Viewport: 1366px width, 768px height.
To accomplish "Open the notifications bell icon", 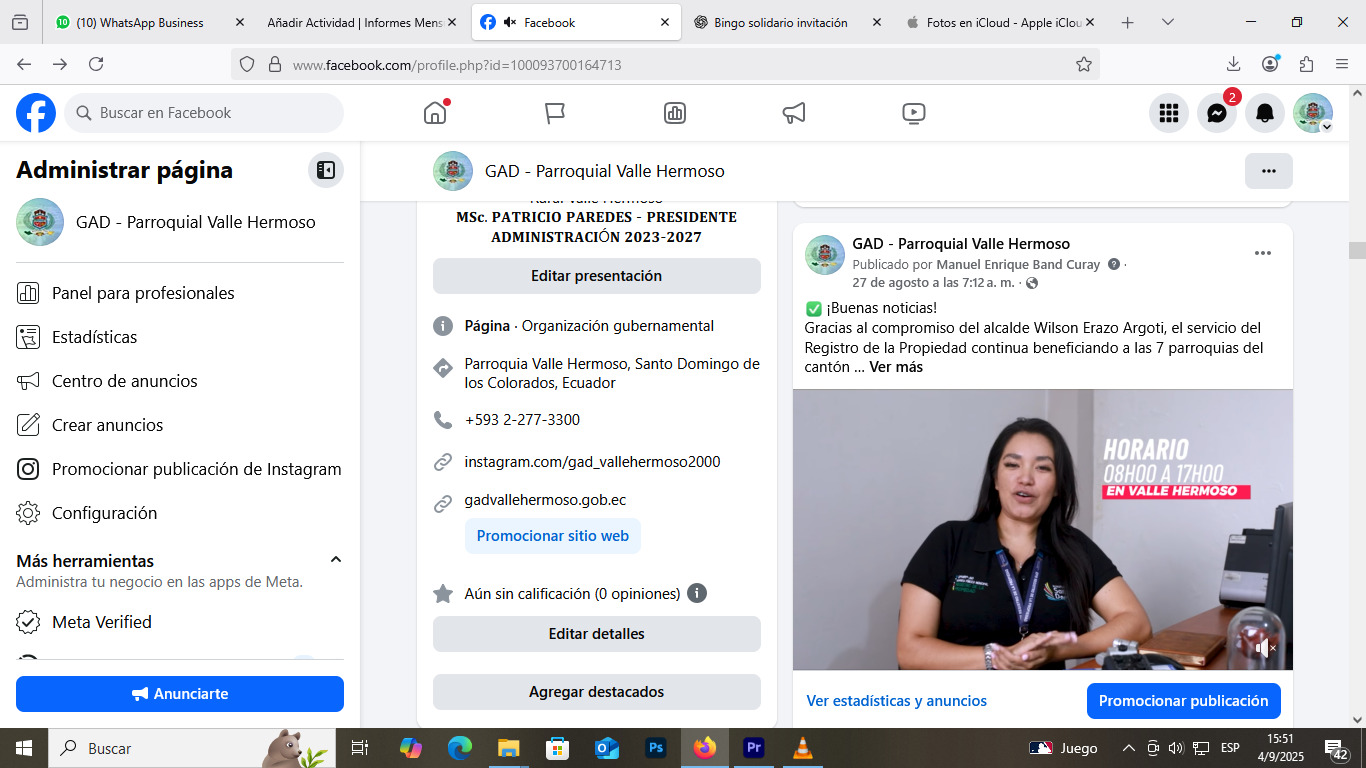I will [x=1264, y=113].
